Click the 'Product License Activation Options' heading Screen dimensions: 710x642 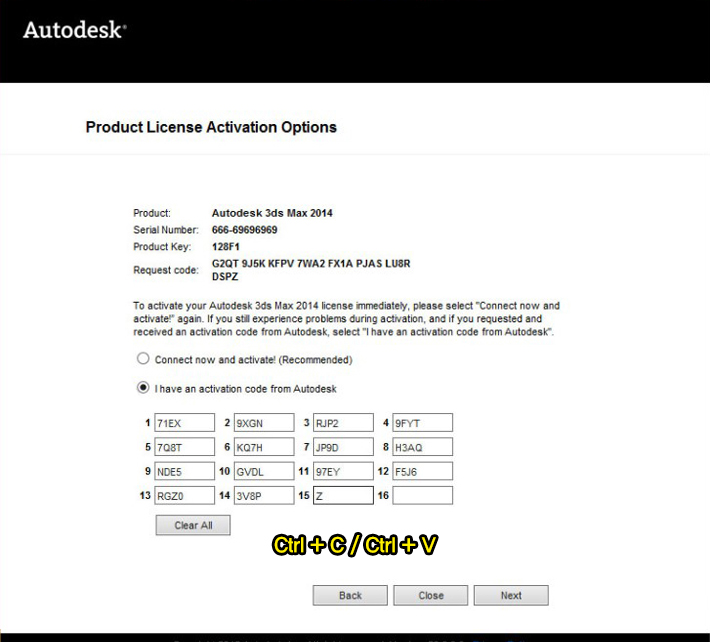211,127
